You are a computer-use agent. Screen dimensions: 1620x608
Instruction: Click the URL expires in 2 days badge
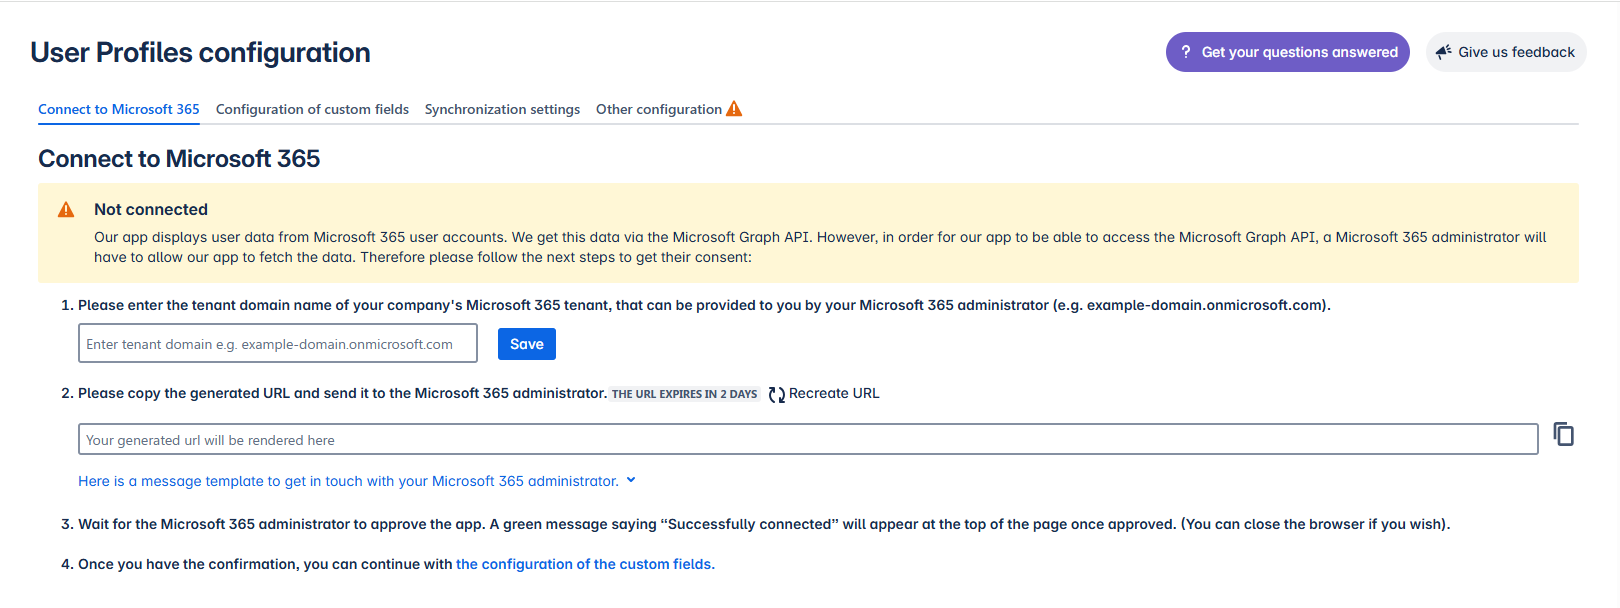684,394
